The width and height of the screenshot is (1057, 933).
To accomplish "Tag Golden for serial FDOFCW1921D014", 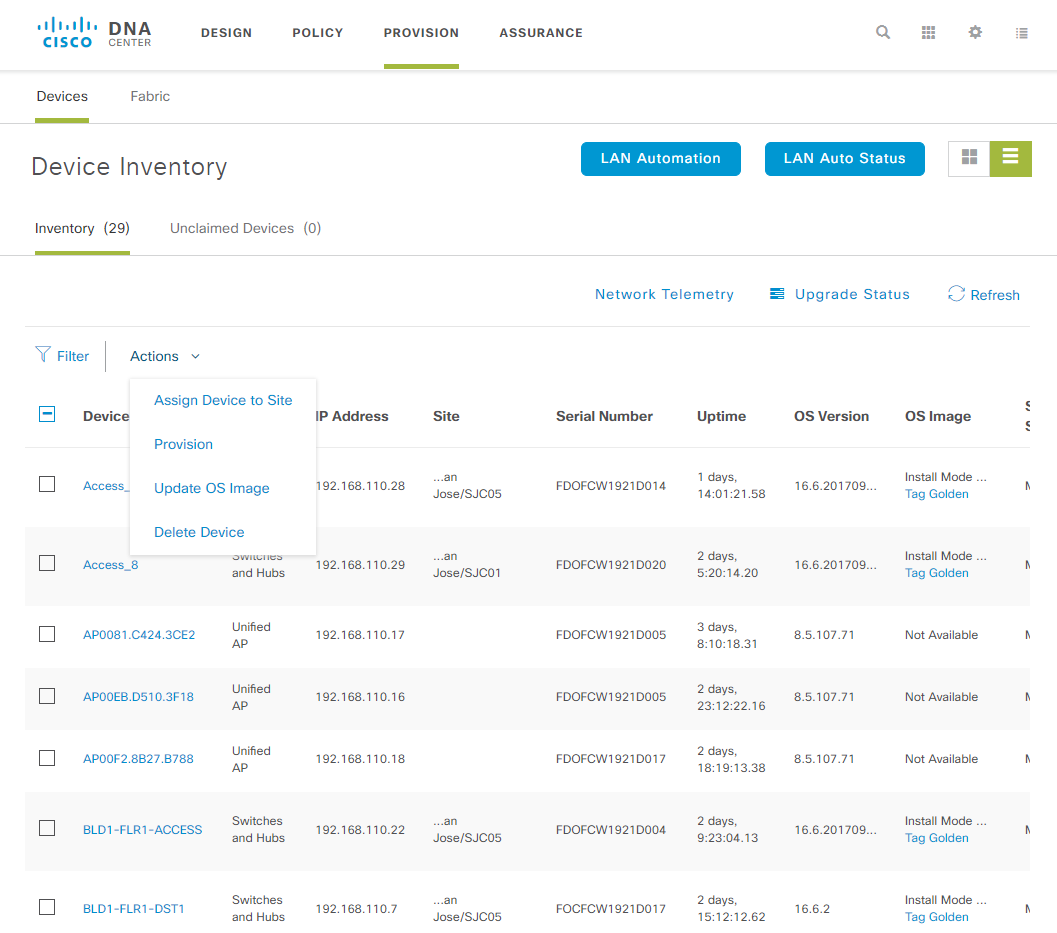I will (x=936, y=494).
